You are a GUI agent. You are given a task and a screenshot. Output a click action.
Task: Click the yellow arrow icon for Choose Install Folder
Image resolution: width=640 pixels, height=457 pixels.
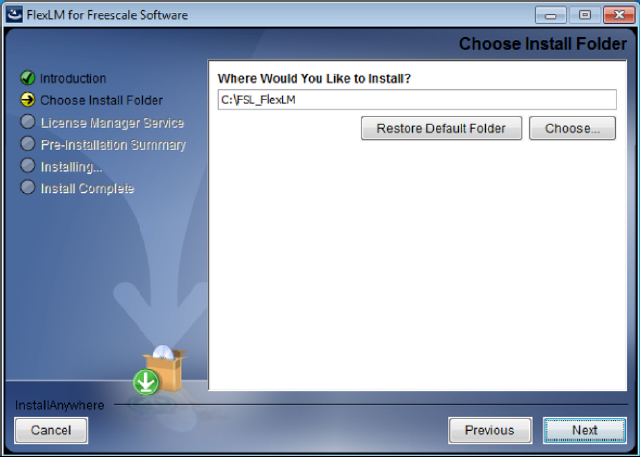tap(28, 100)
